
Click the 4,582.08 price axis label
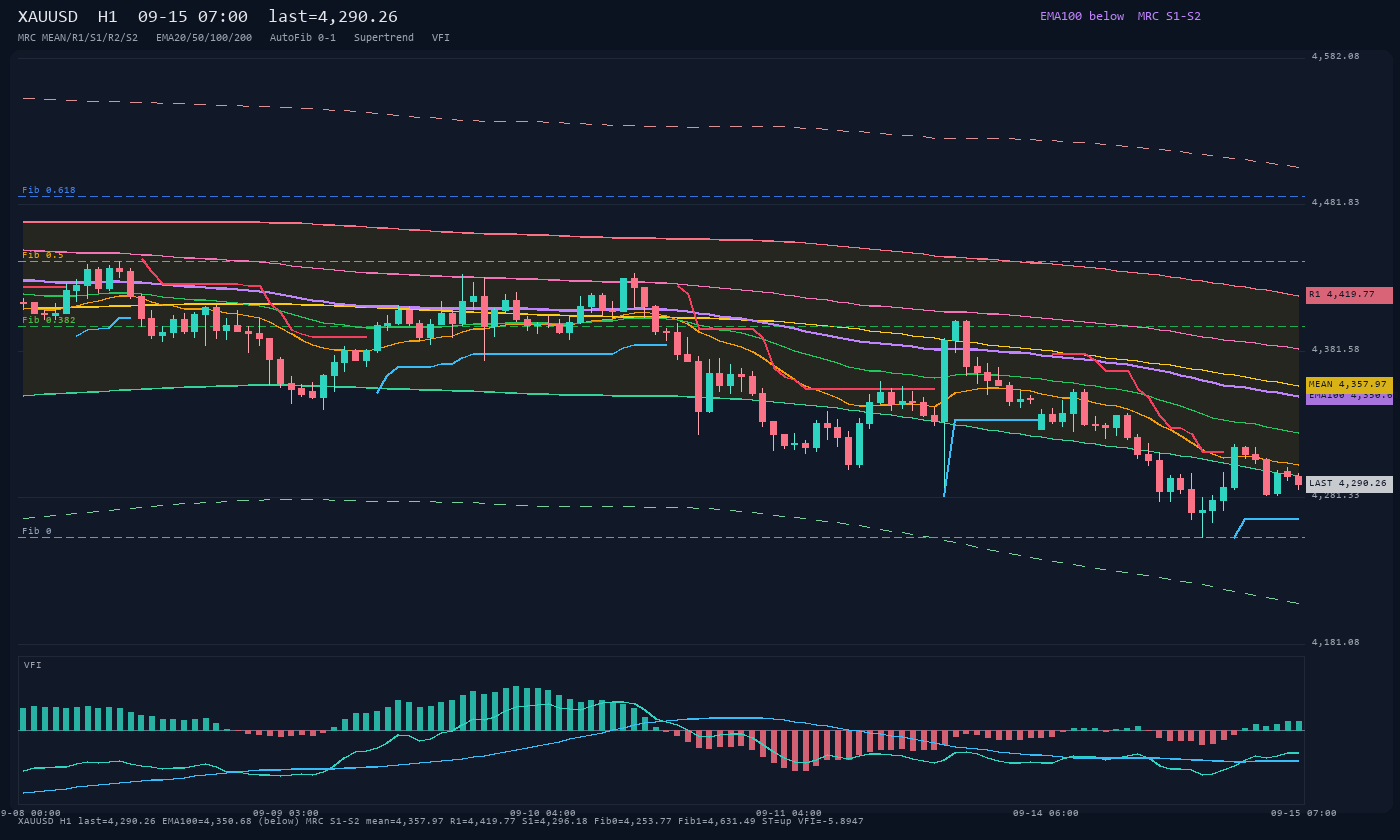(1335, 56)
